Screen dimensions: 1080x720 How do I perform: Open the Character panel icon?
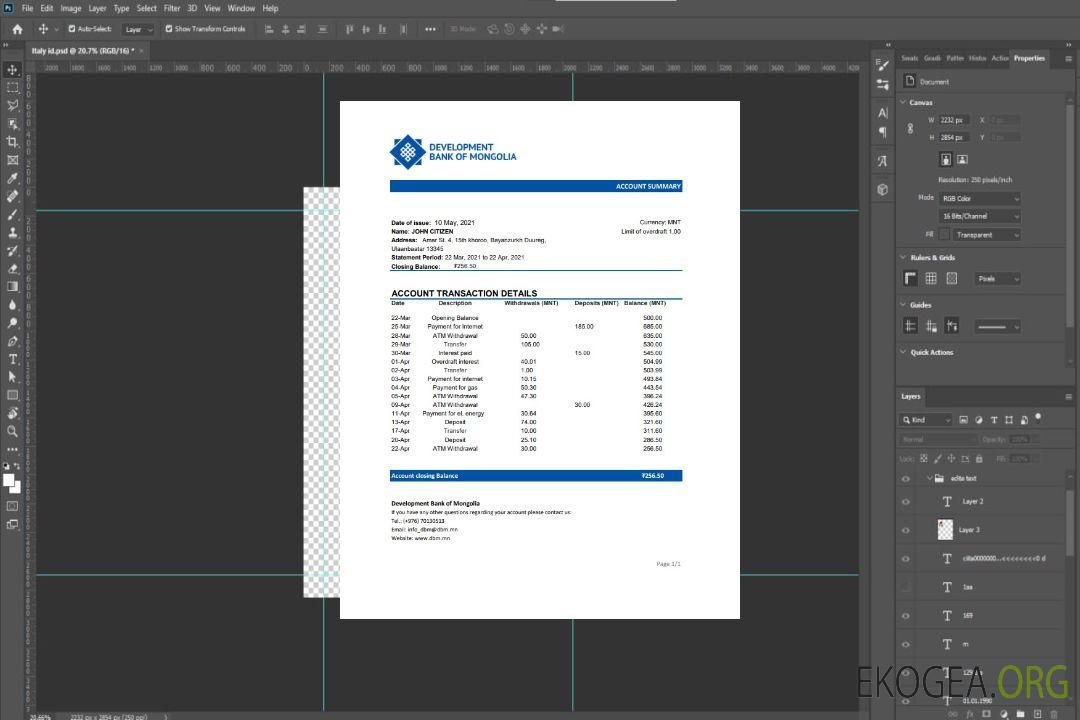coord(882,113)
